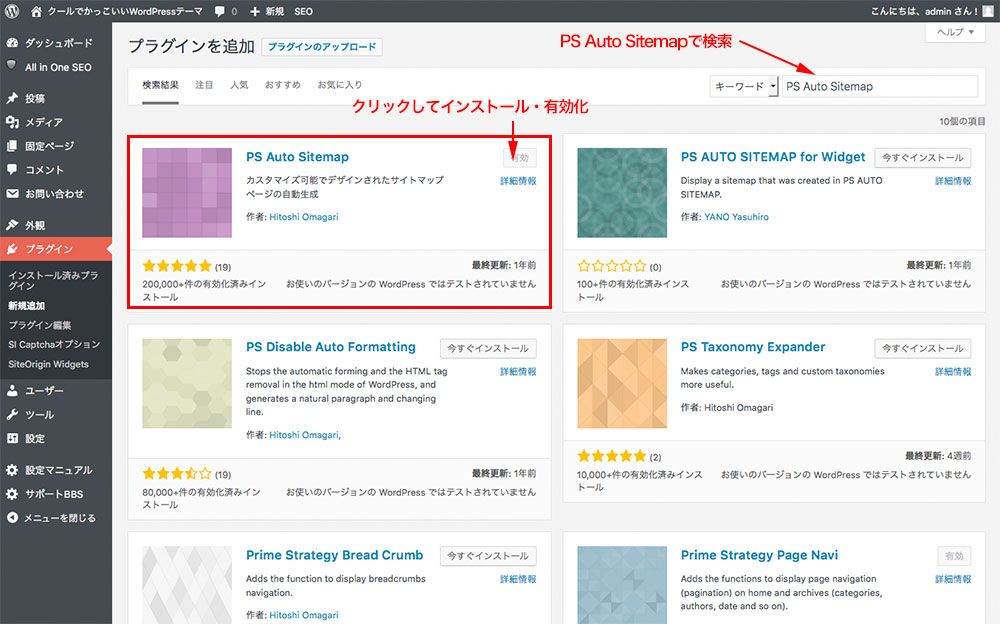The image size is (1000, 624).
Task: Expand the ヘルプ help panel
Action: [955, 32]
